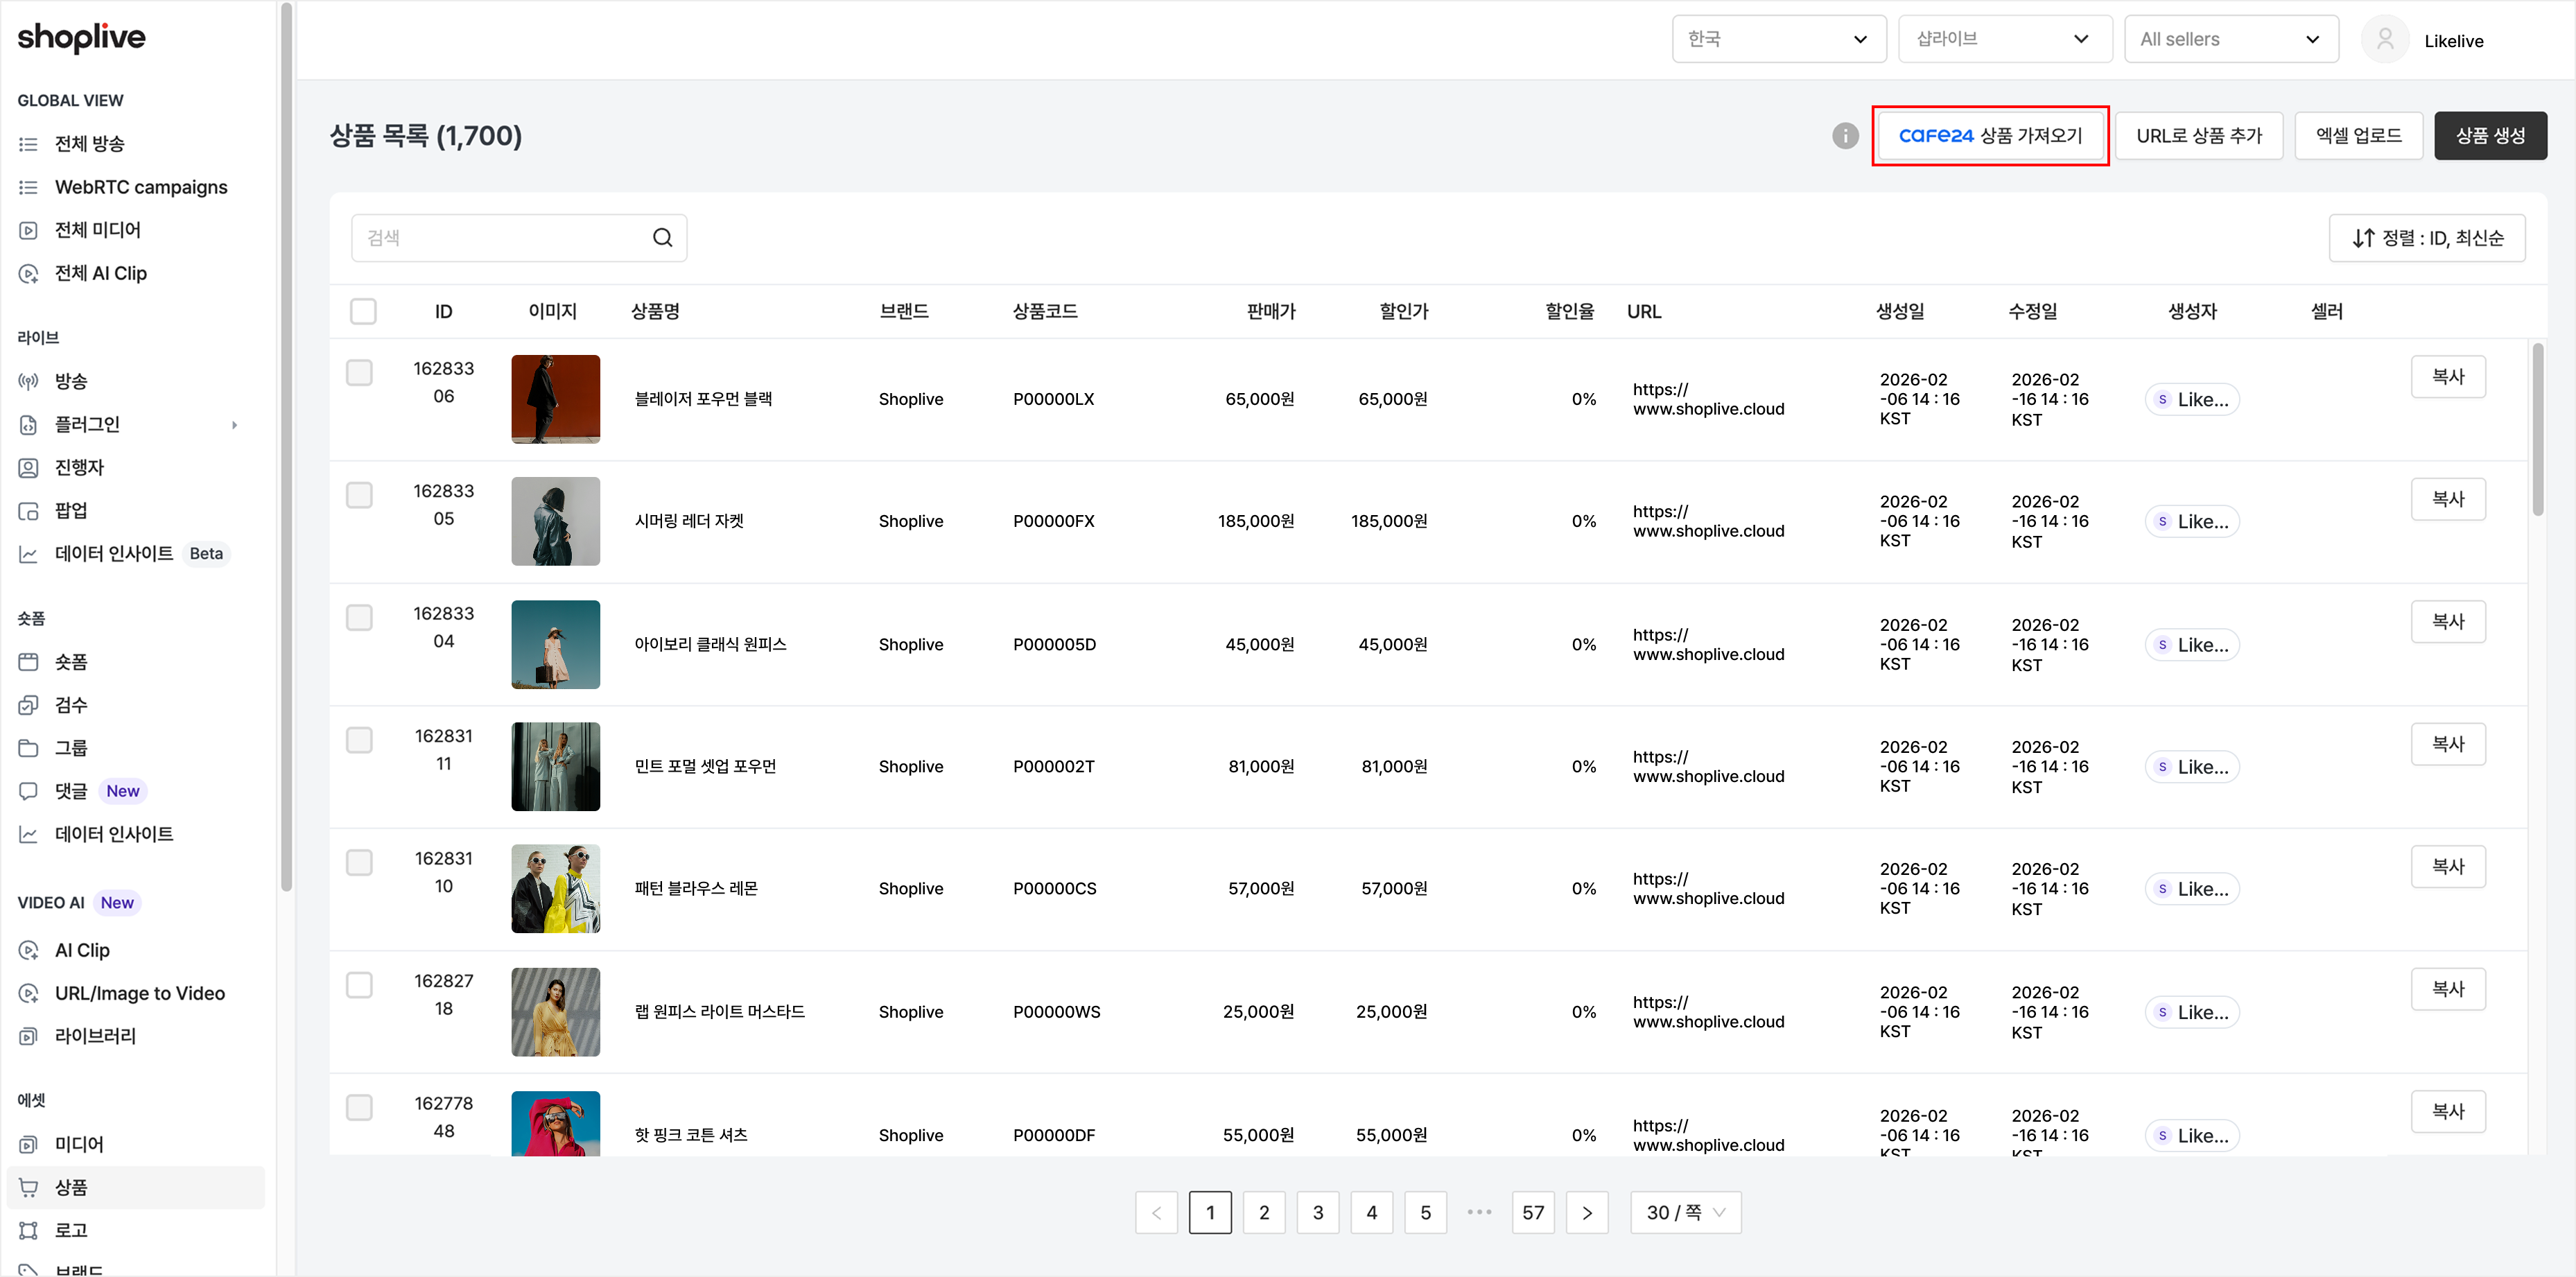Click the 방송 broadcast icon
The height and width of the screenshot is (1277, 2576).
pyautogui.click(x=28, y=381)
